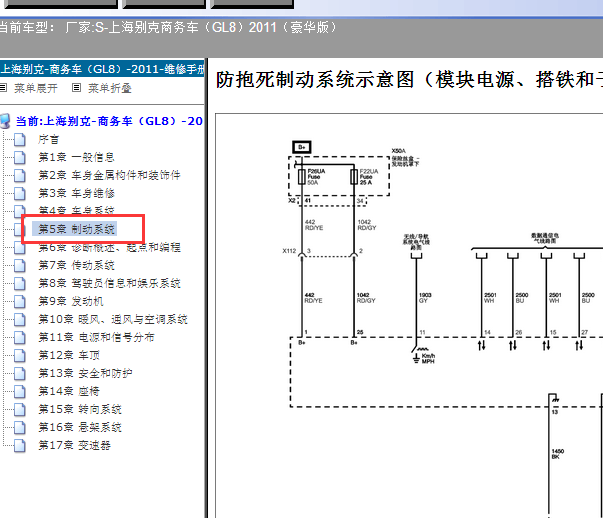
Task: Open 第14章 座椅
Action: click(69, 391)
